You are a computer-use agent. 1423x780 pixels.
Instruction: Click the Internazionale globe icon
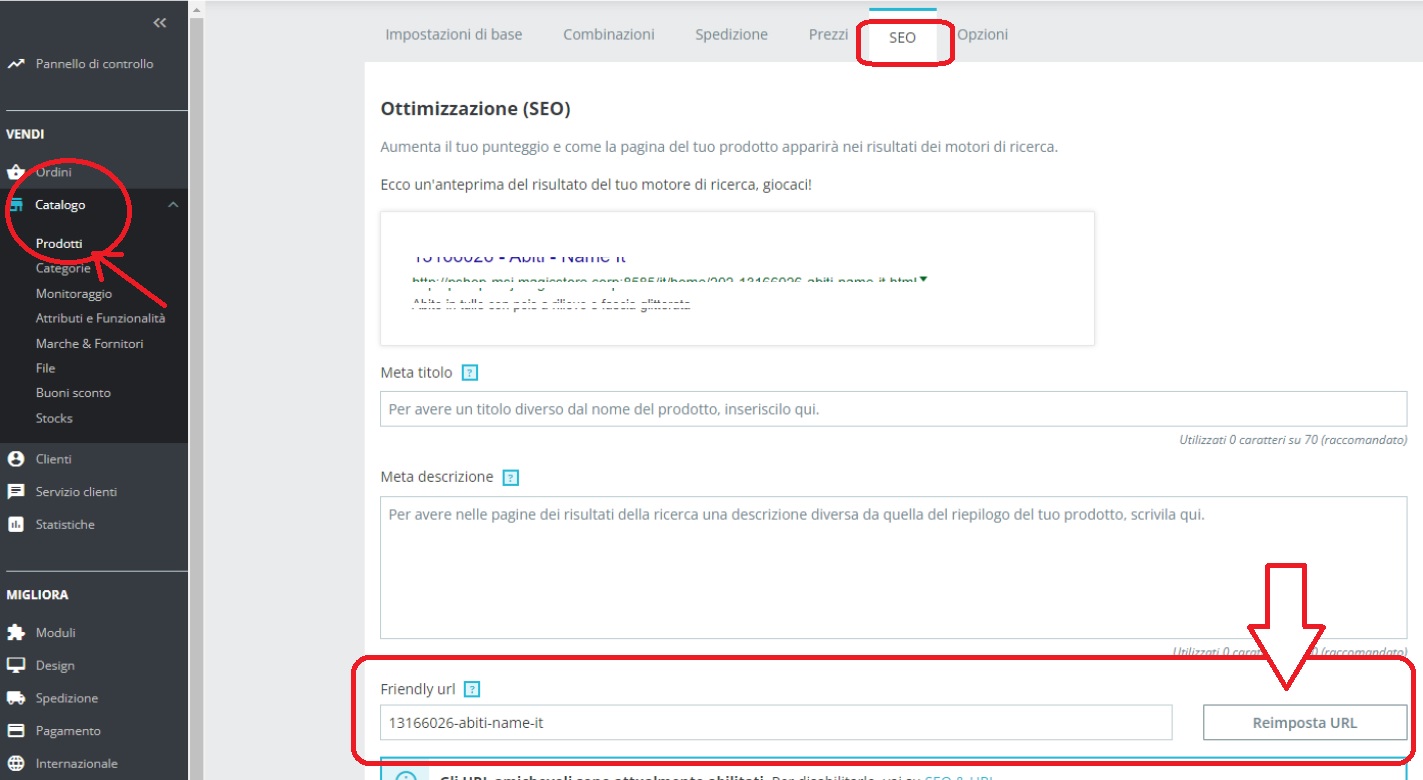coord(15,763)
